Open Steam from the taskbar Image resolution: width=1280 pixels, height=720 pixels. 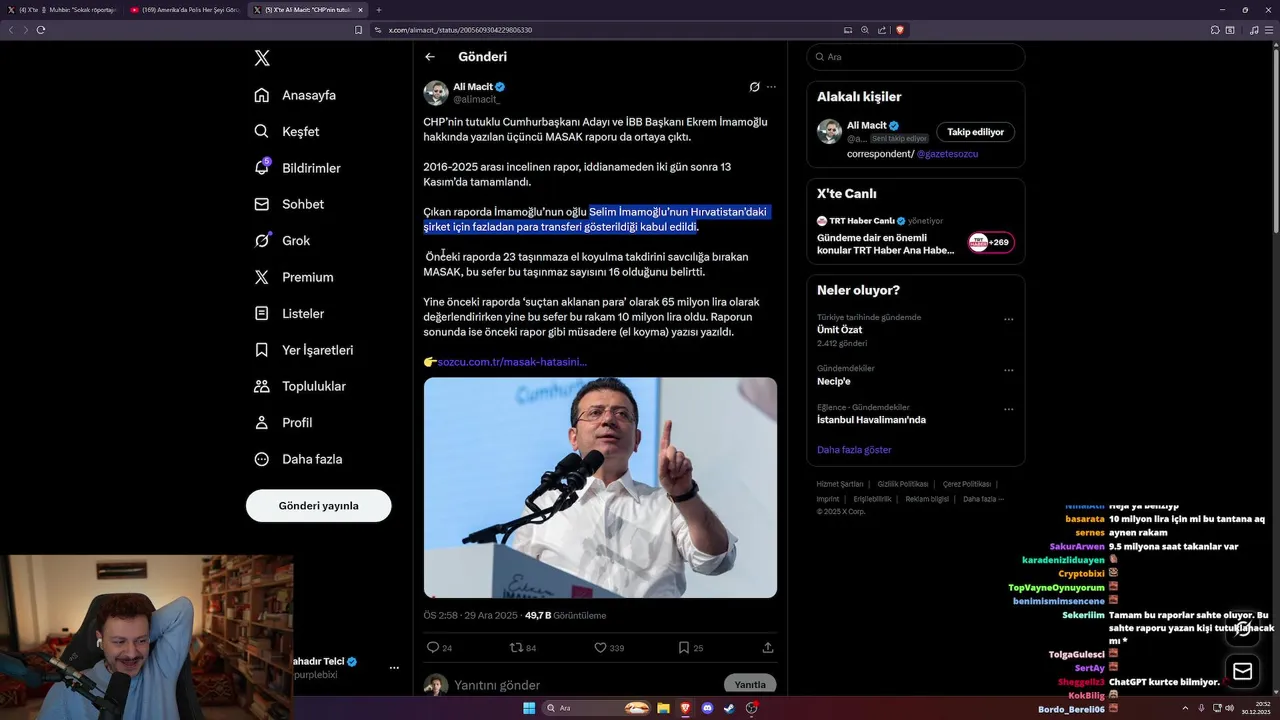click(x=729, y=708)
